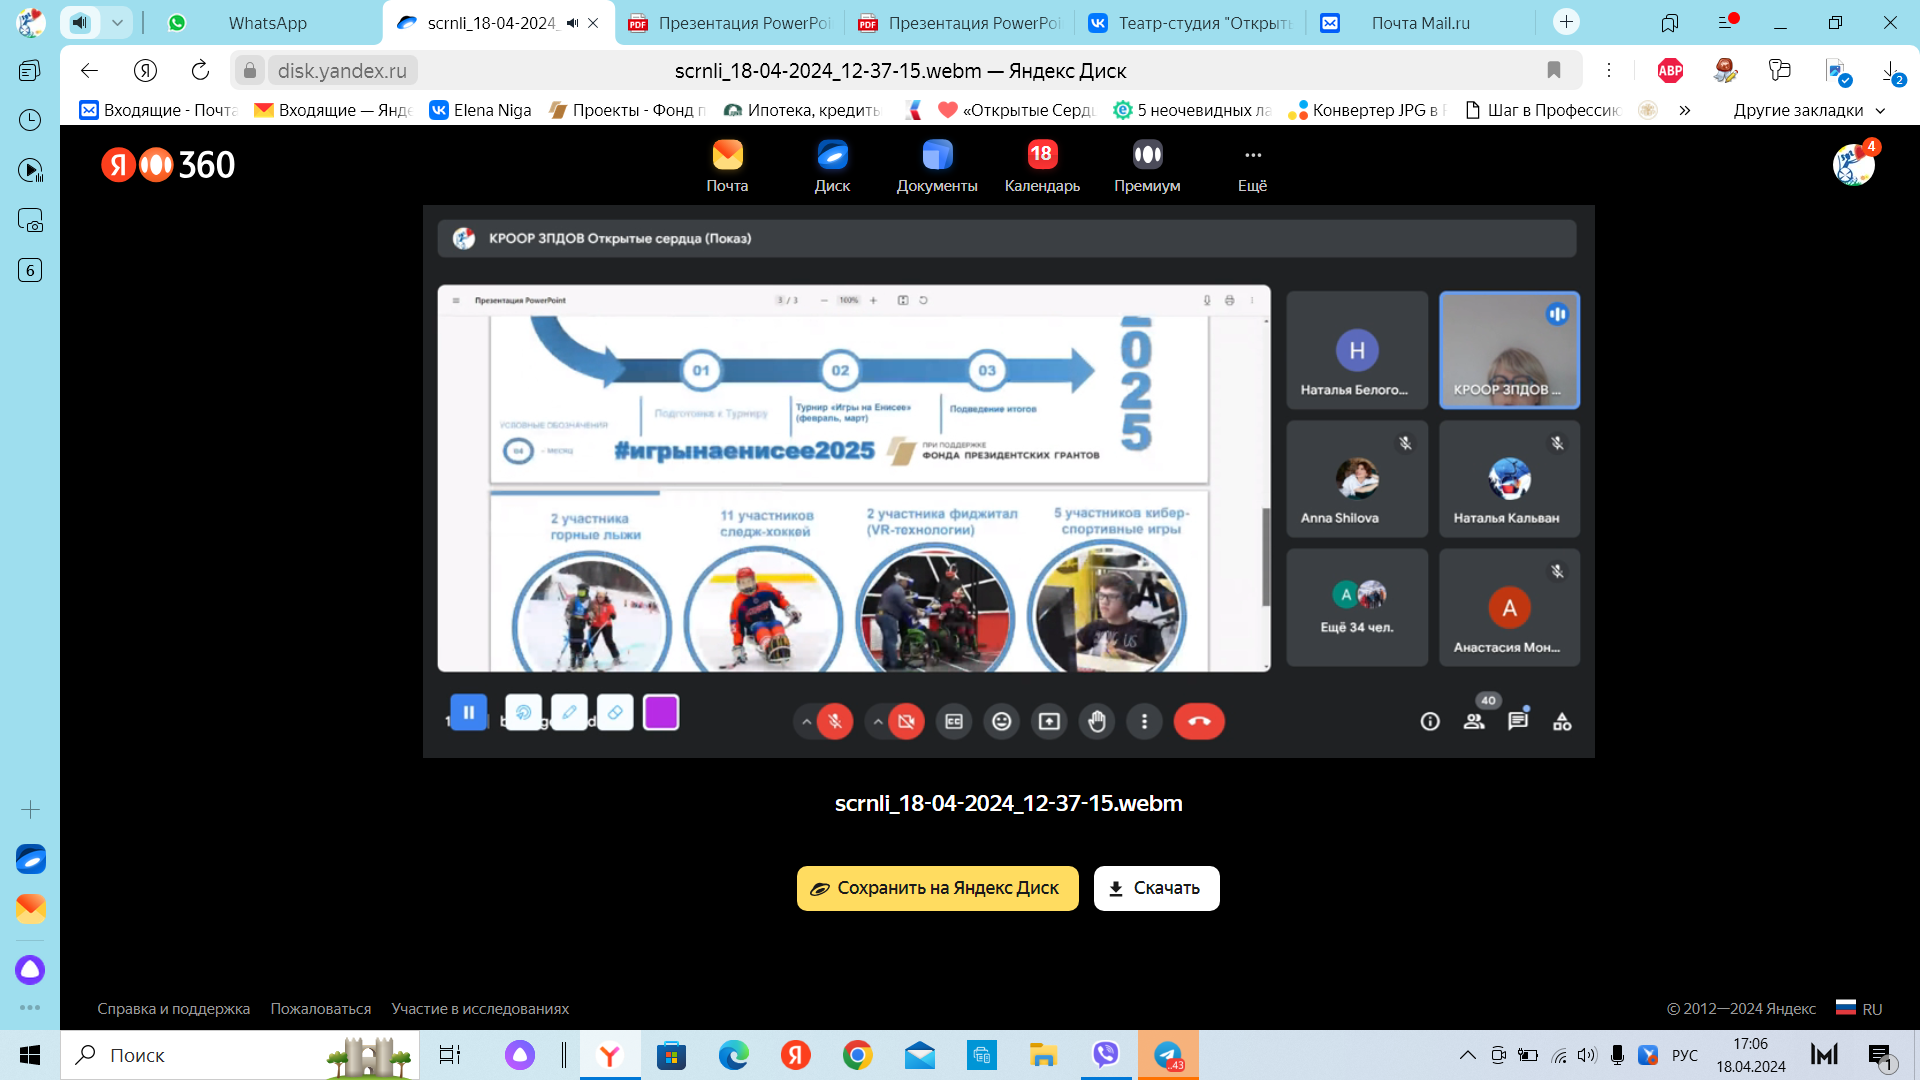Image resolution: width=1920 pixels, height=1080 pixels.
Task: Click the raise hand icon
Action: point(1097,722)
